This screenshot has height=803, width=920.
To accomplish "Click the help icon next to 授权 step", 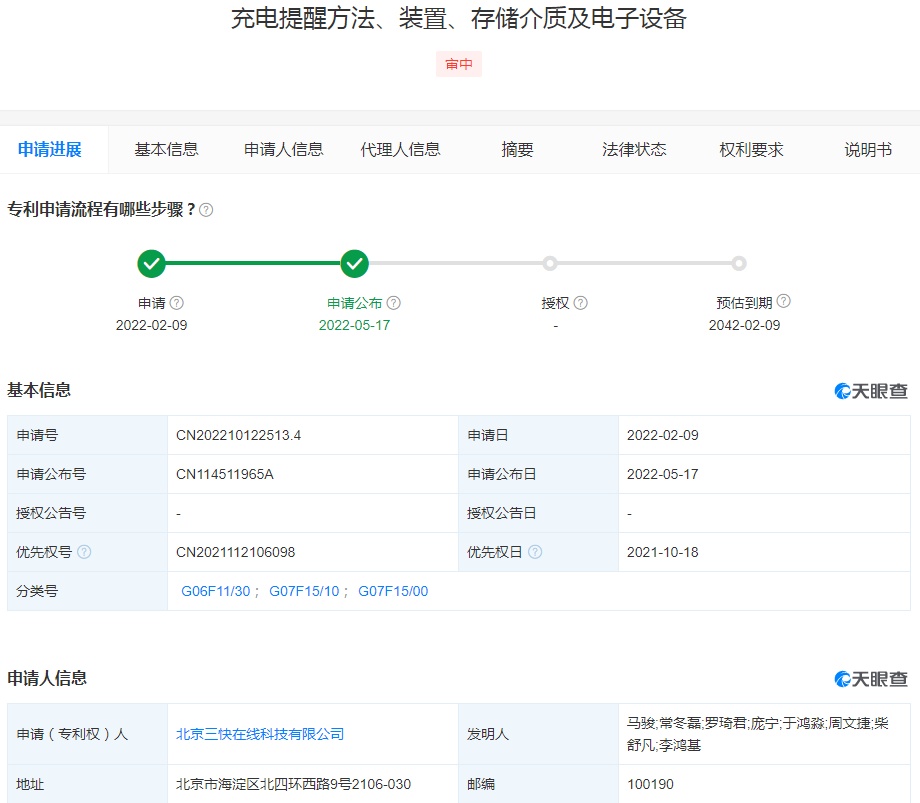I will [580, 303].
